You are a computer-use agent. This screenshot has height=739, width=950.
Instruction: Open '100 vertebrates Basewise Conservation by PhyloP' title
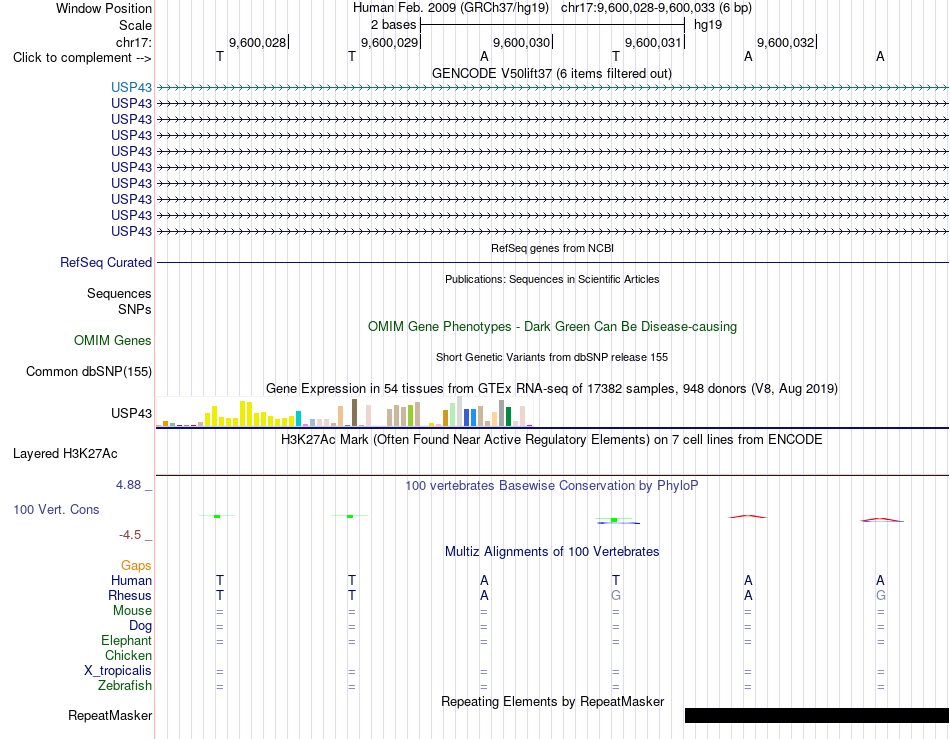coord(551,485)
